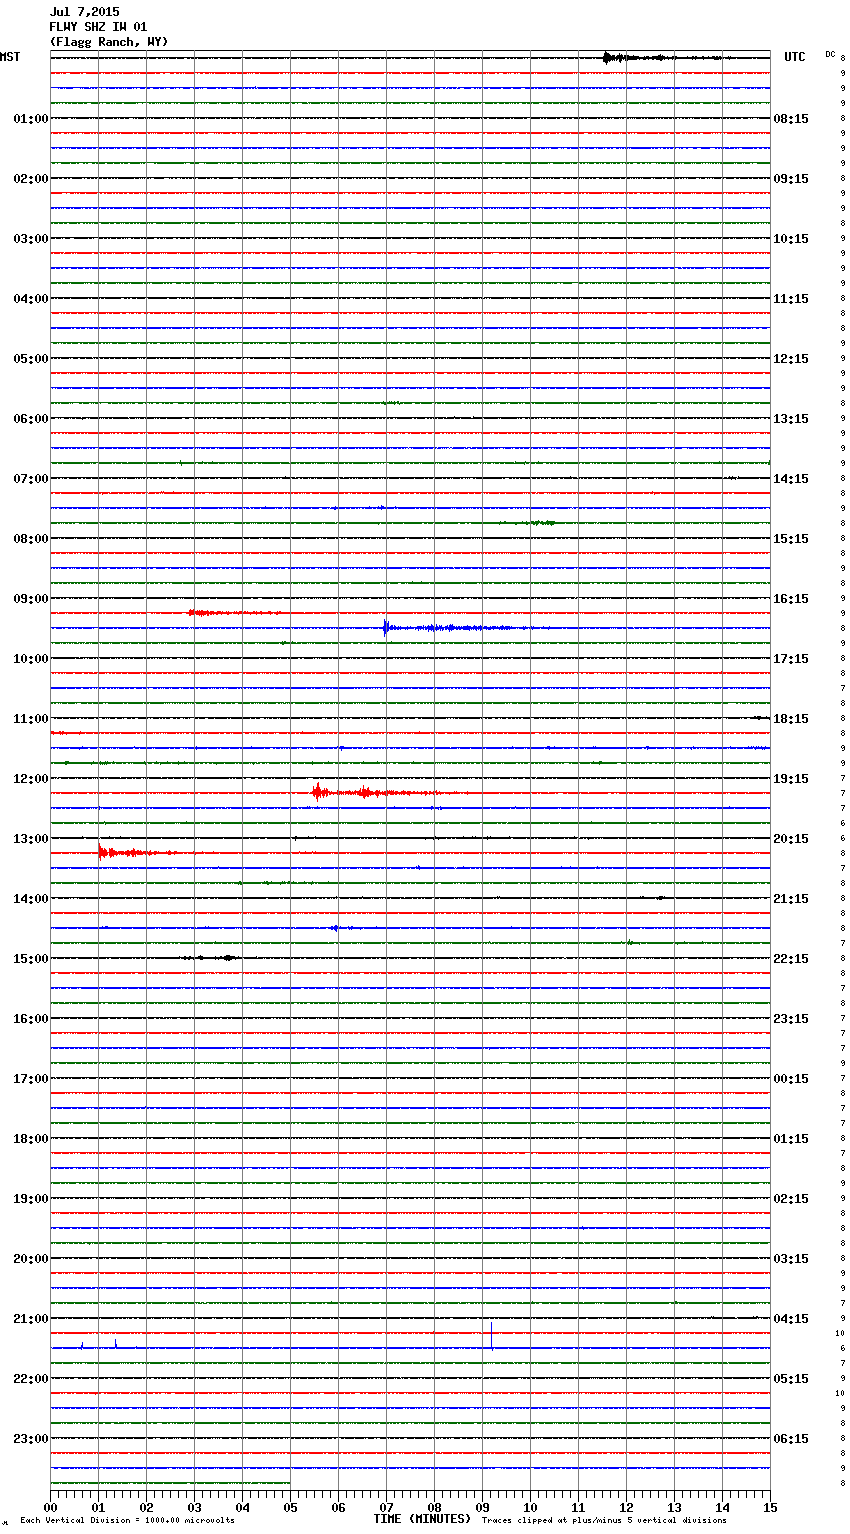
Task: Click the 22:15 UTC time label
Action: point(791,959)
